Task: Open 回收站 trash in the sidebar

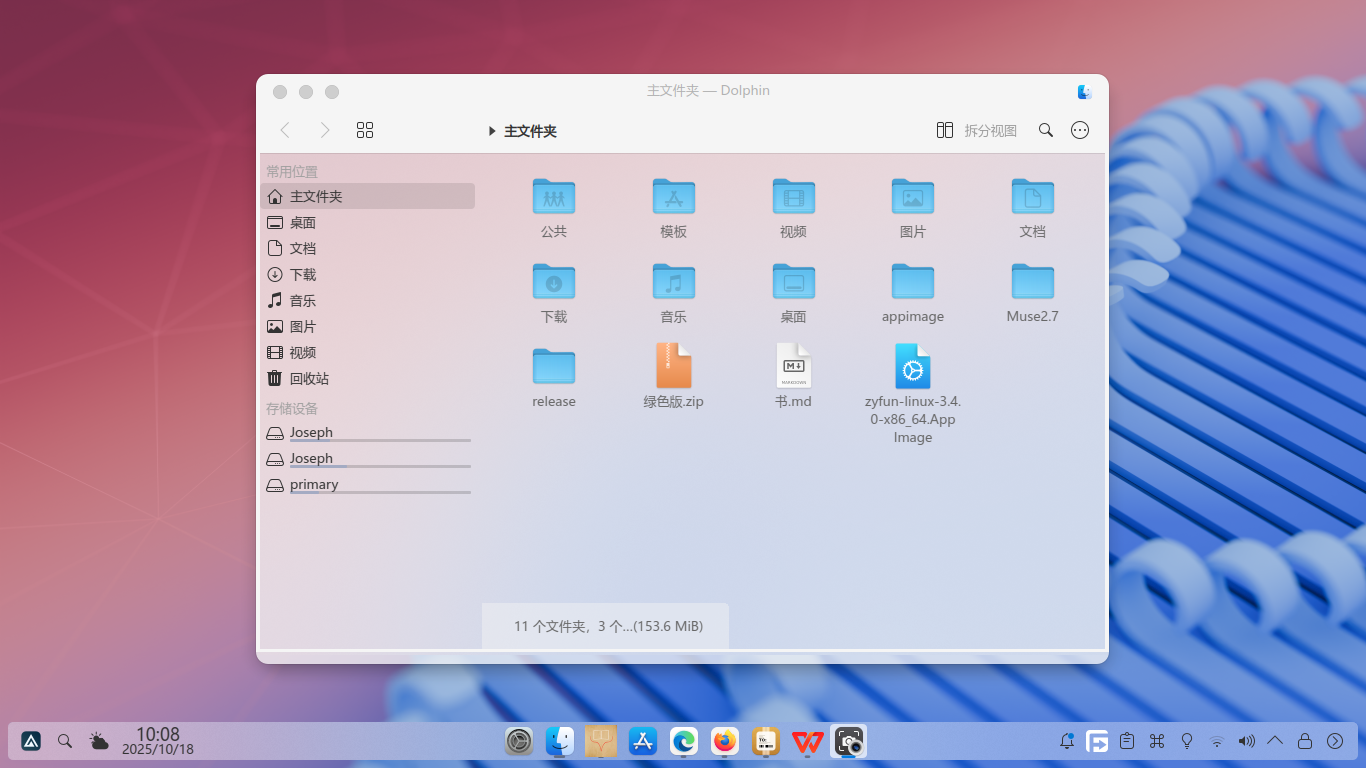Action: click(x=368, y=378)
